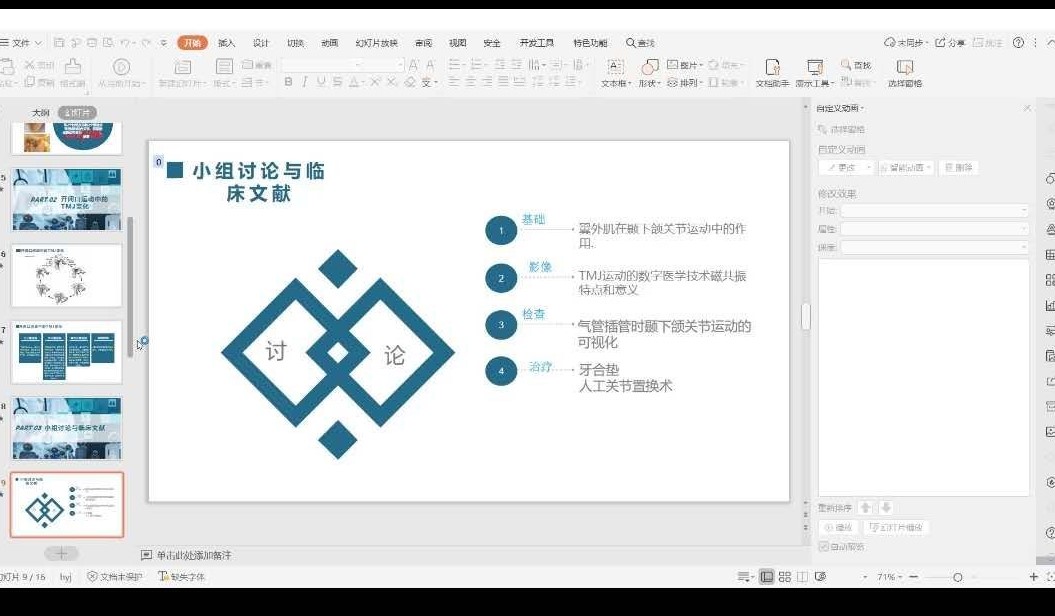Open the Insert (插入) ribbon tab
The image size is (1055, 616).
click(226, 43)
